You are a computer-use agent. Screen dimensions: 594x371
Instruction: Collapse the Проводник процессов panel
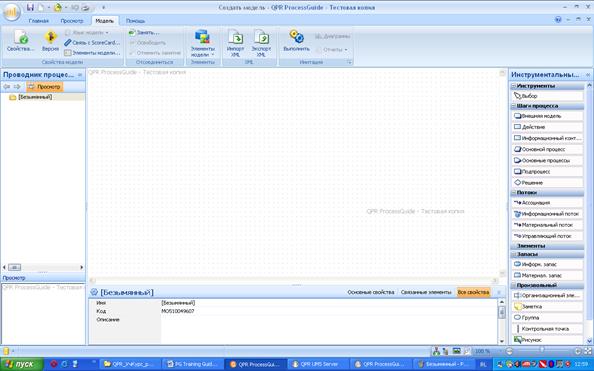[80, 75]
